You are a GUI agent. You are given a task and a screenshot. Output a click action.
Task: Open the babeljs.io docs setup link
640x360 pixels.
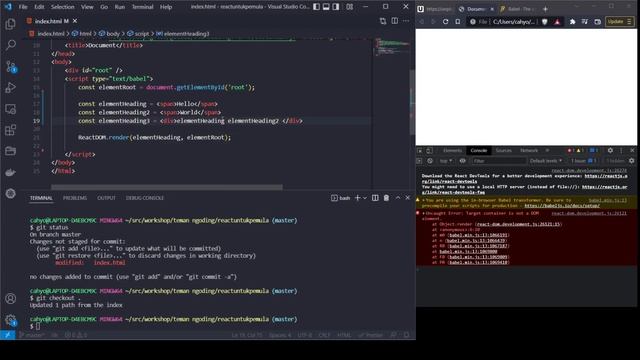[x=562, y=206]
